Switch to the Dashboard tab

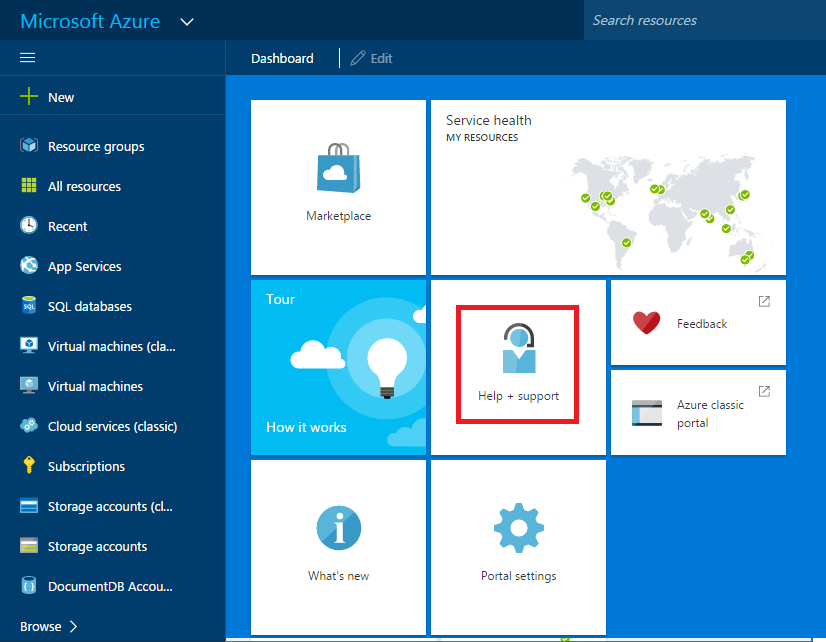pyautogui.click(x=282, y=58)
